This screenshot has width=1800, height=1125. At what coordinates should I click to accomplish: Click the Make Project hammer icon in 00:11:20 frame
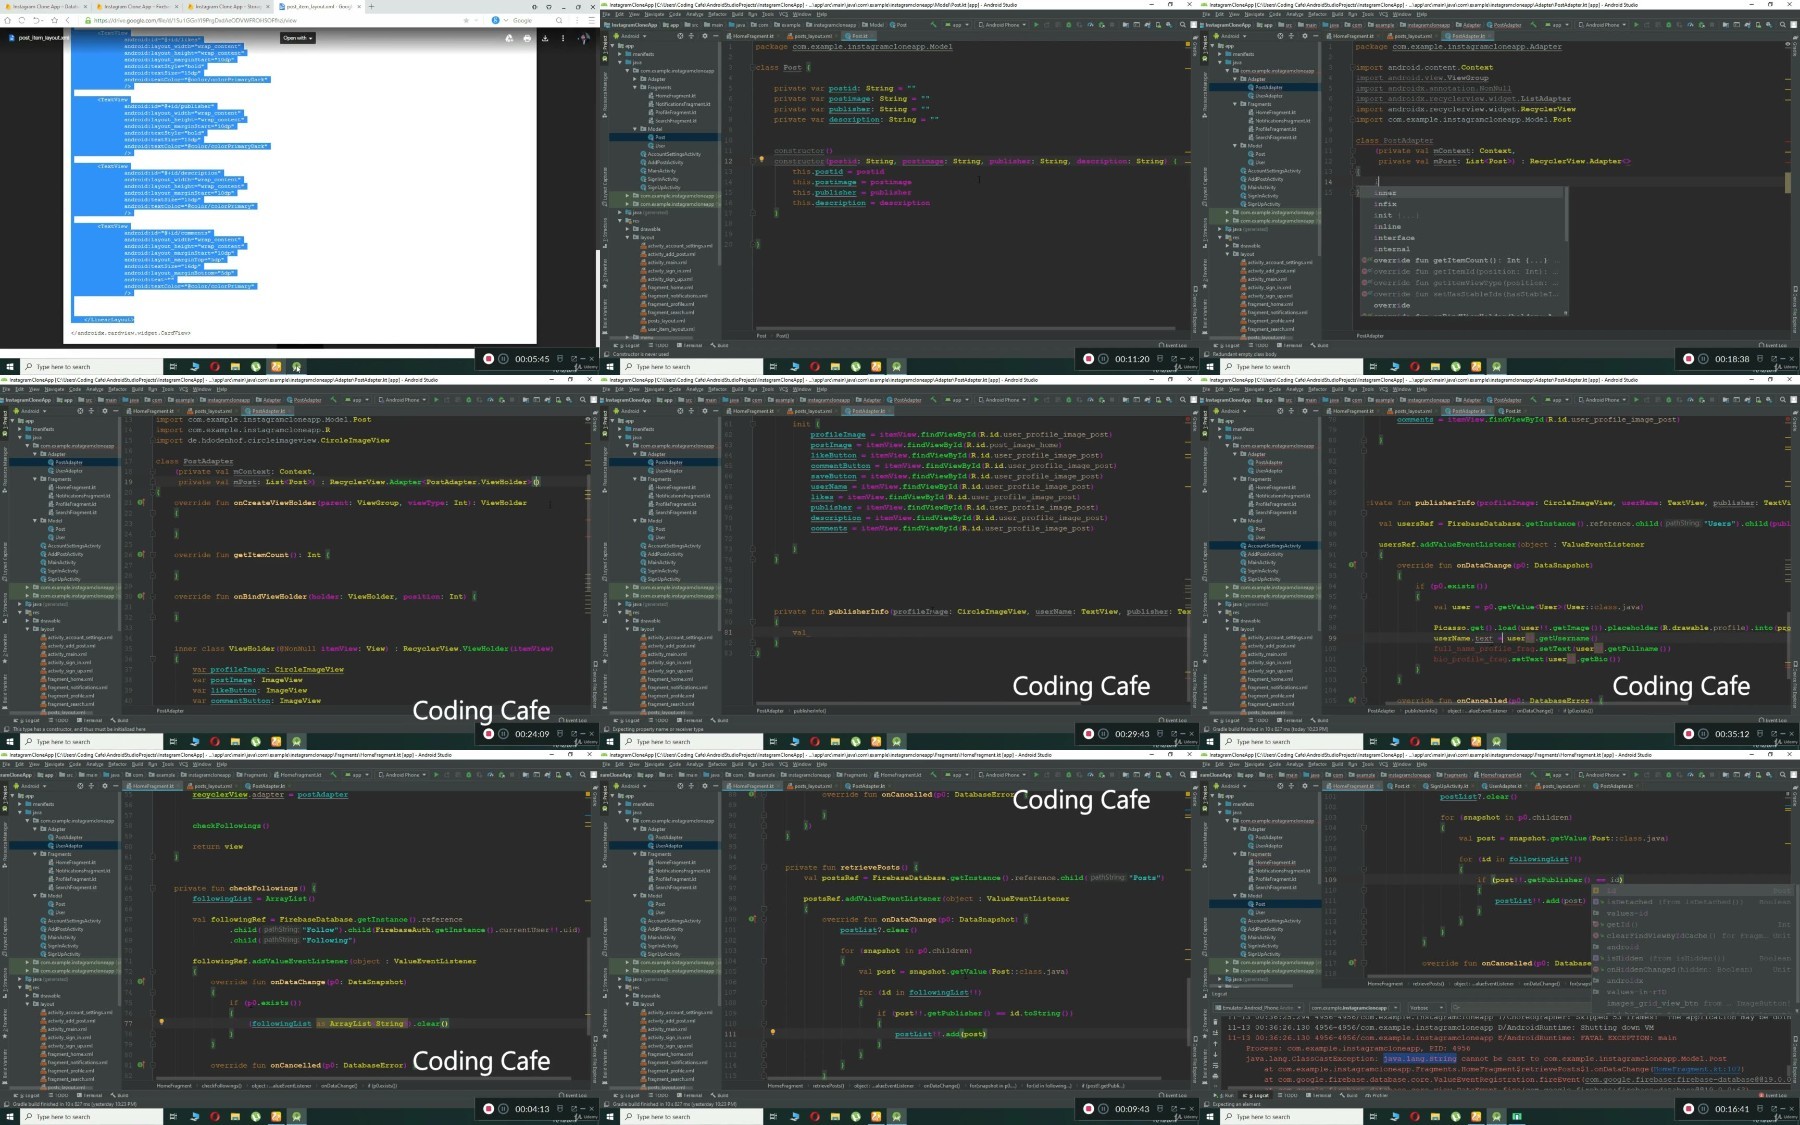point(933,25)
